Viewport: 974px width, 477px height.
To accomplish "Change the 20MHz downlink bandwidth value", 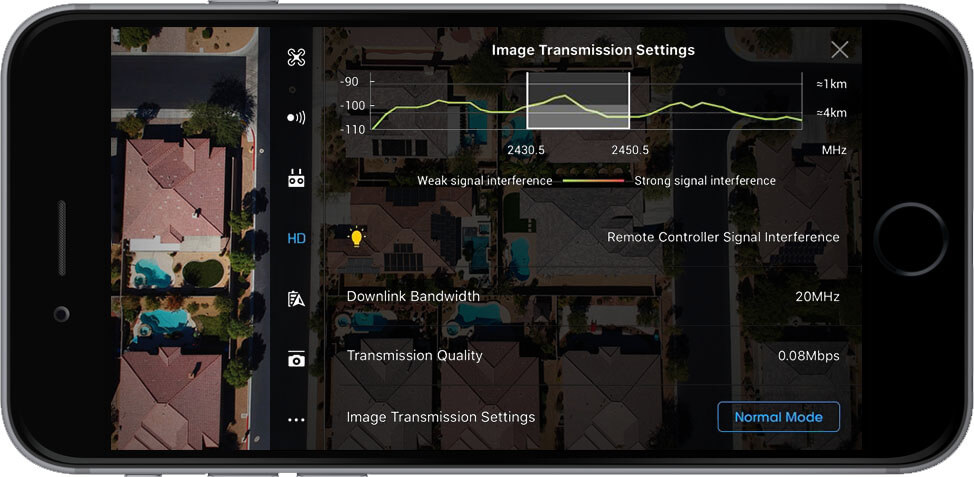I will (x=817, y=297).
